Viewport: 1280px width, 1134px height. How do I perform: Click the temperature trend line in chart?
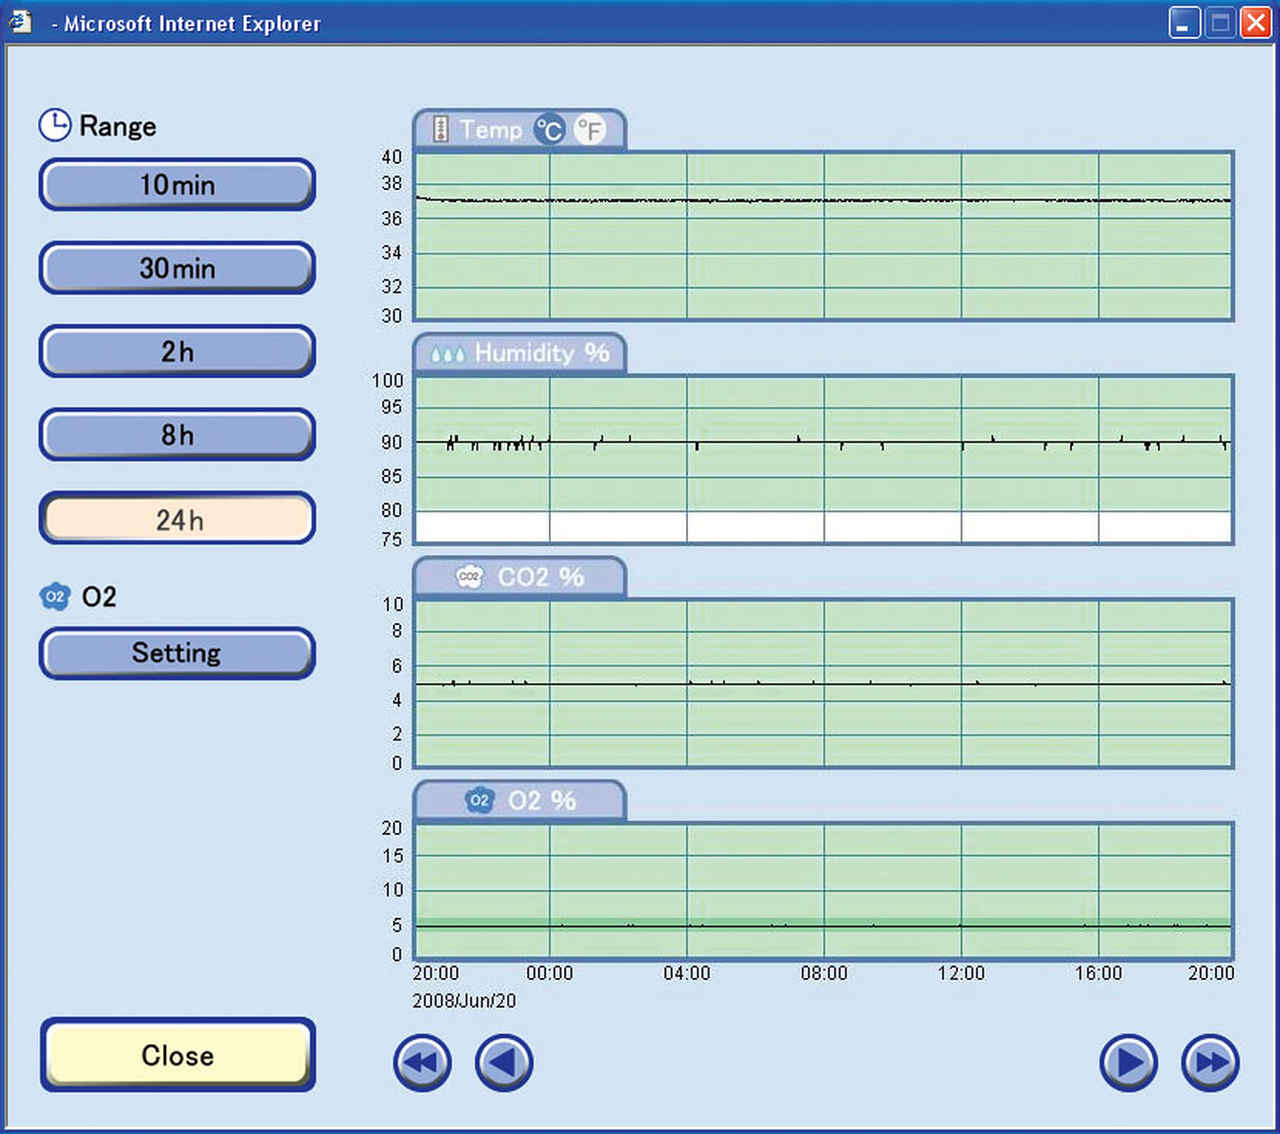(x=823, y=200)
